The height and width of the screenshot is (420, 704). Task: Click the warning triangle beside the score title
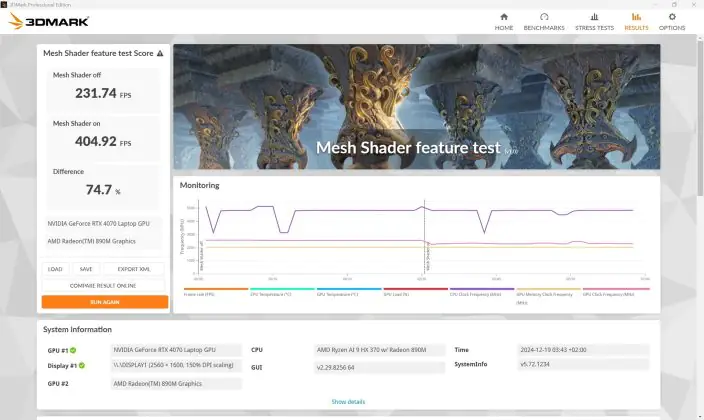click(x=160, y=53)
